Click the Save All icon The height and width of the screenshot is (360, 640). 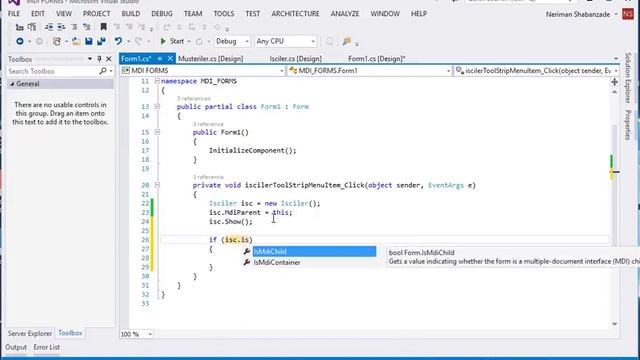click(101, 41)
